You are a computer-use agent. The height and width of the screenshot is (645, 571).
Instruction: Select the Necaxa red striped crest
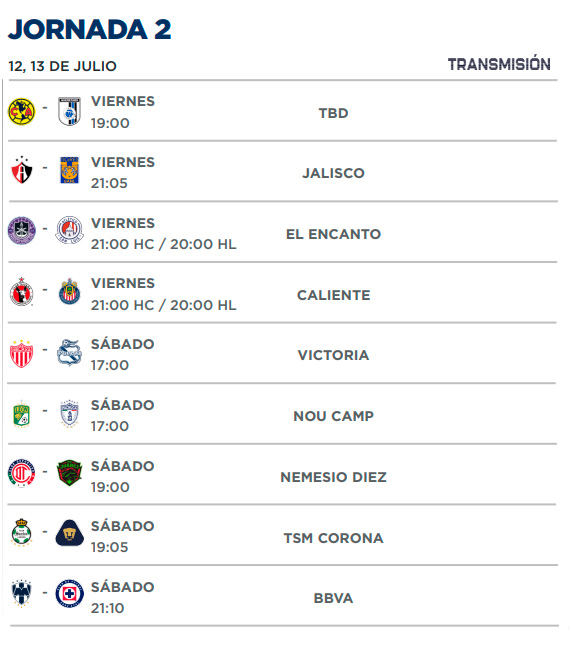coord(21,354)
